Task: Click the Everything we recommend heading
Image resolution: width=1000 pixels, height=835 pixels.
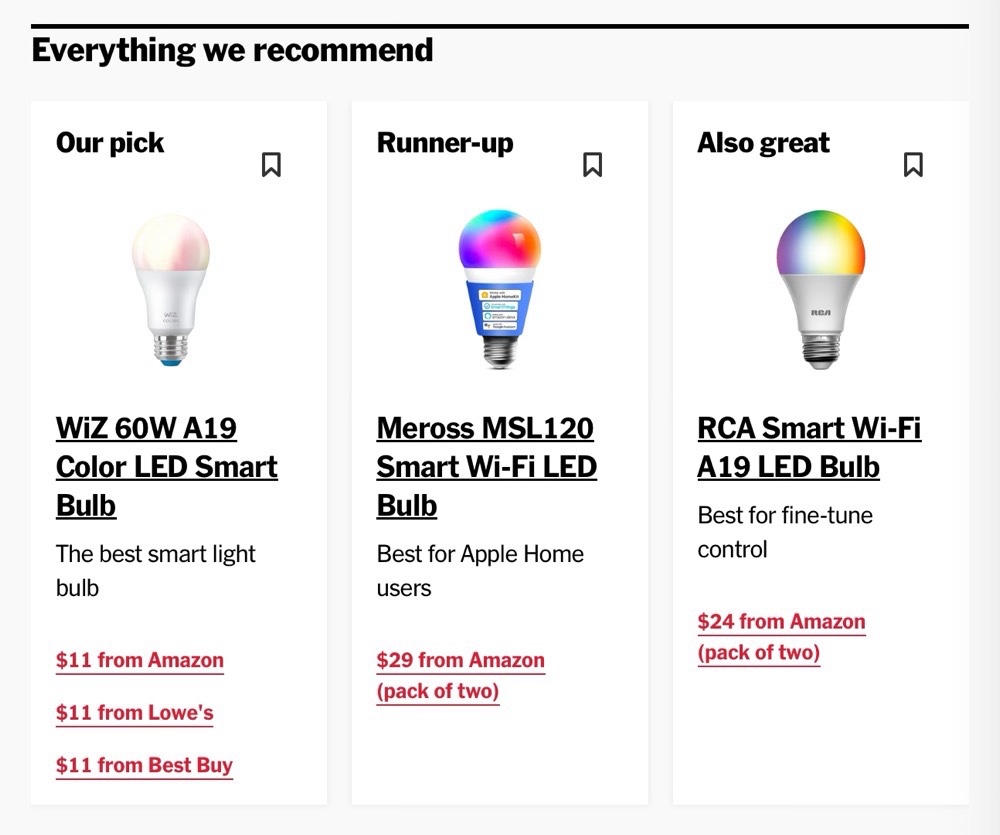Action: pos(232,50)
